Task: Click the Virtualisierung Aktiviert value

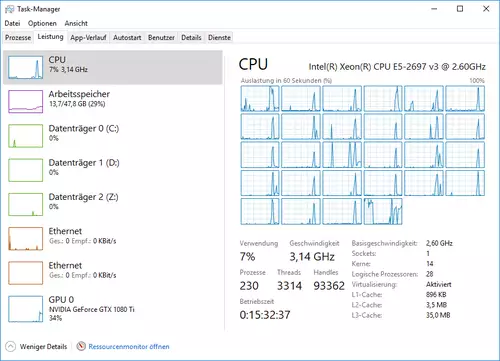Action: click(x=439, y=284)
